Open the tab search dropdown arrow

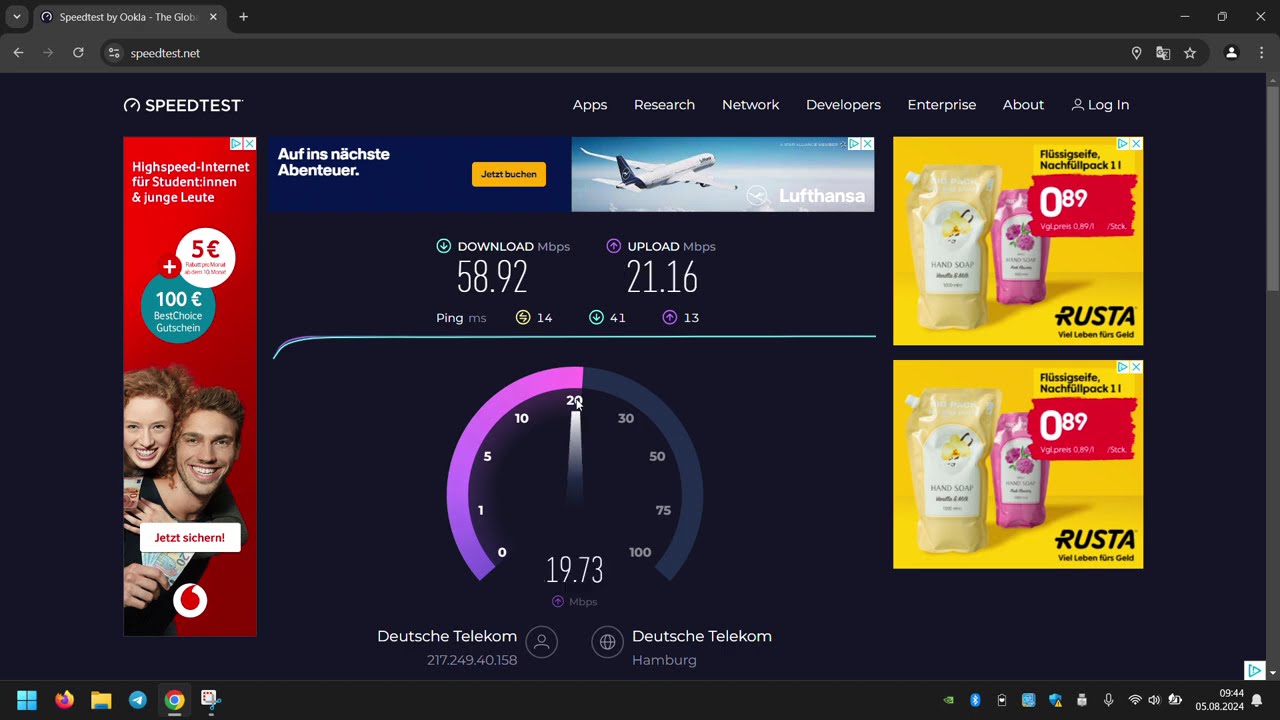pos(16,17)
